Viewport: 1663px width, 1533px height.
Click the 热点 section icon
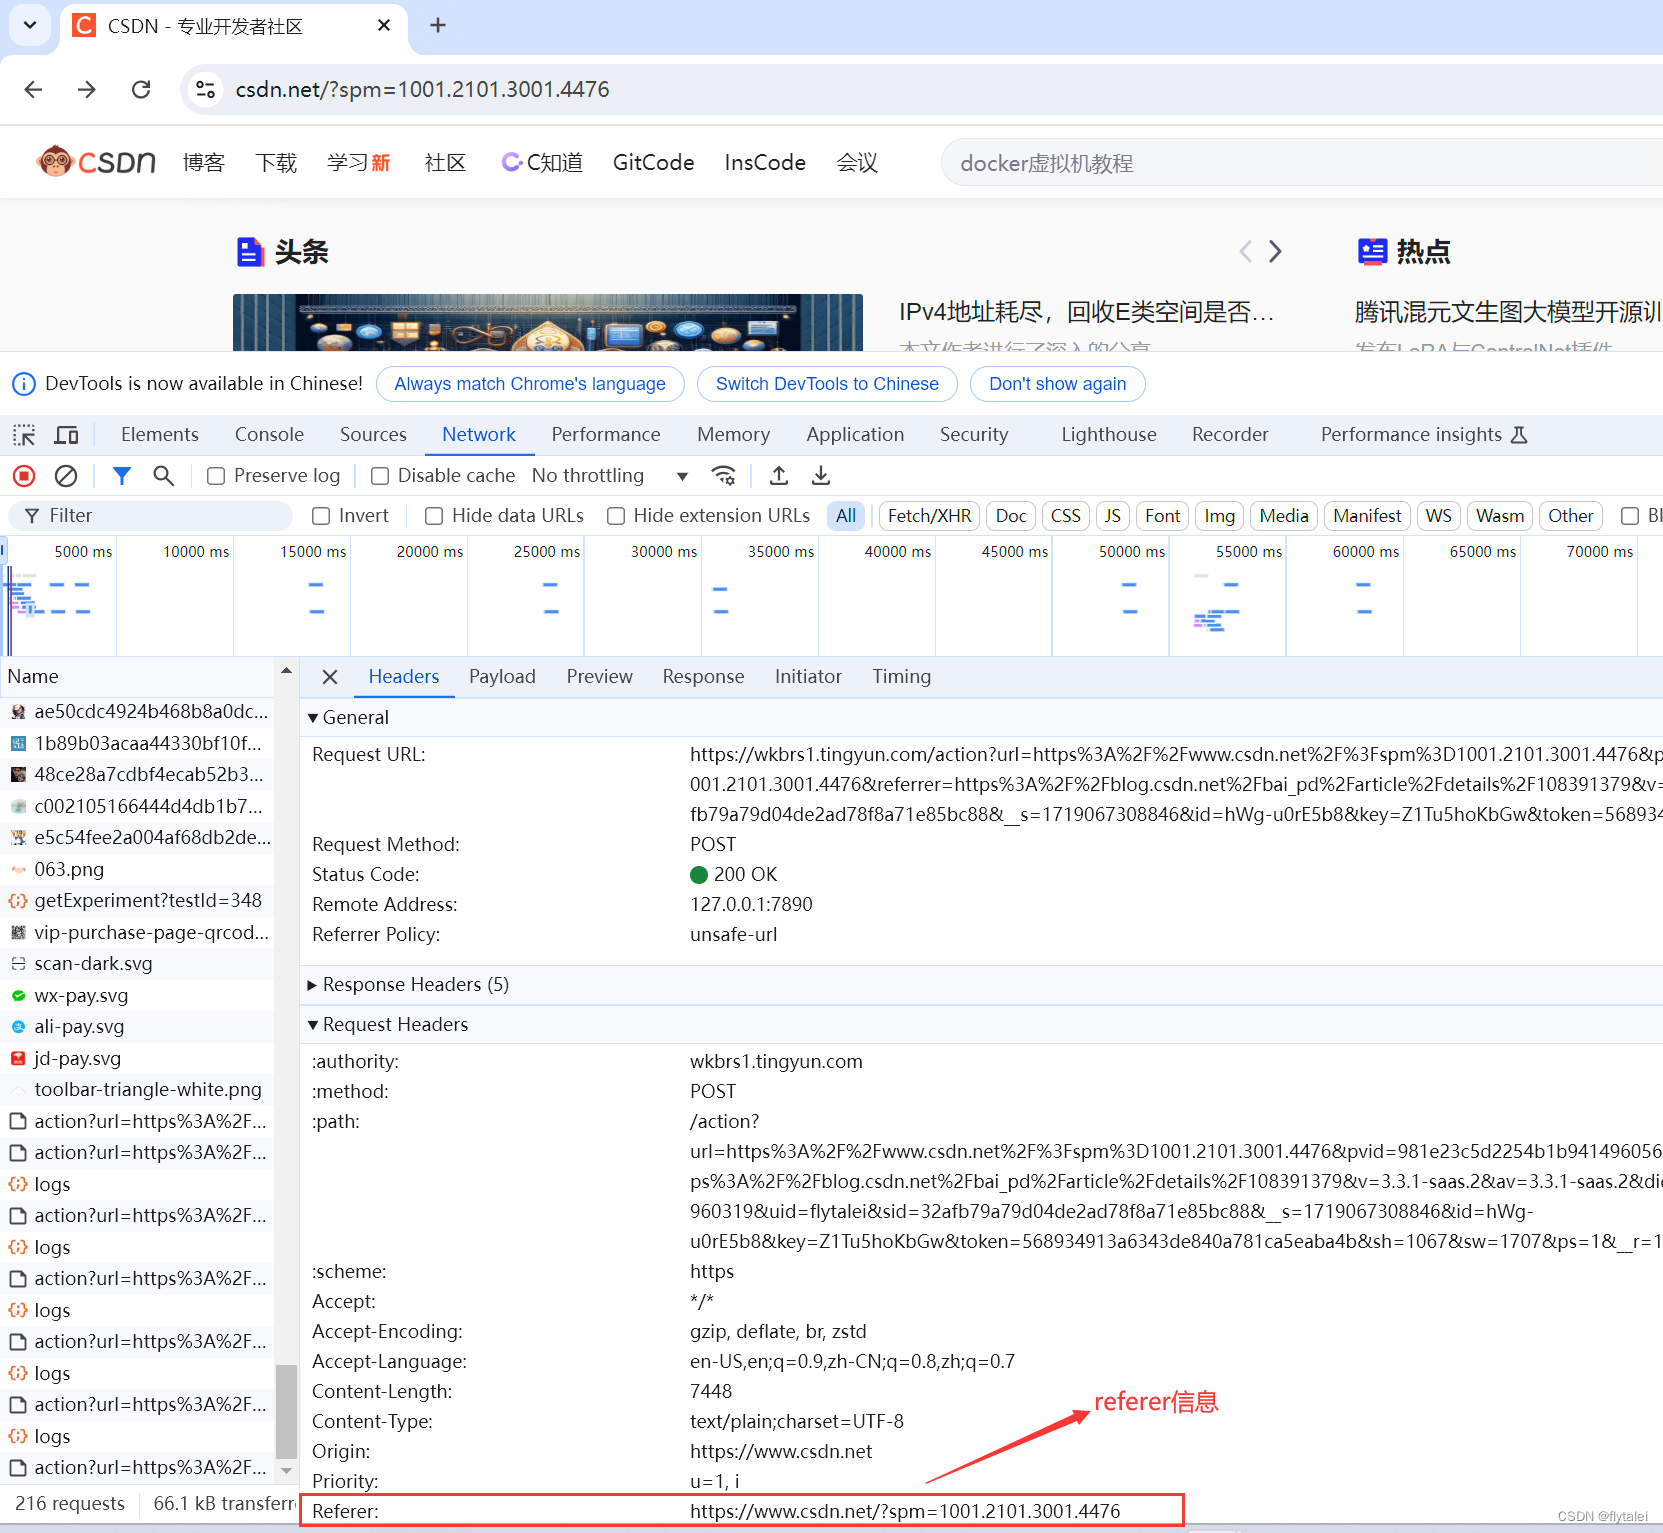[1372, 252]
